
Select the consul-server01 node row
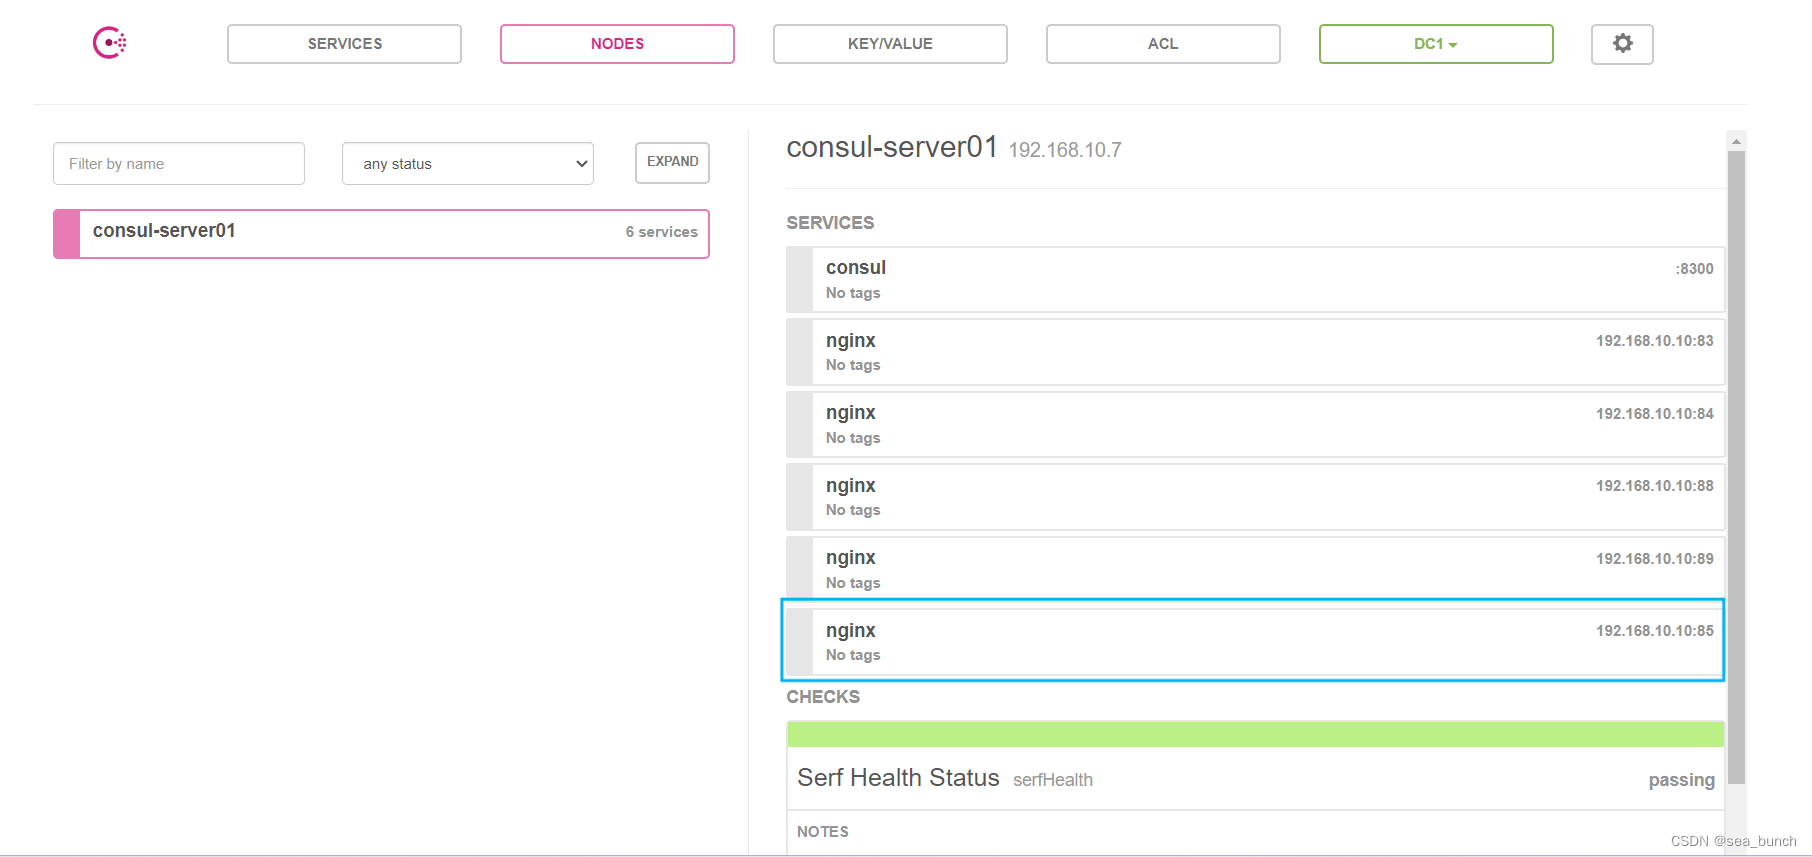pos(381,233)
